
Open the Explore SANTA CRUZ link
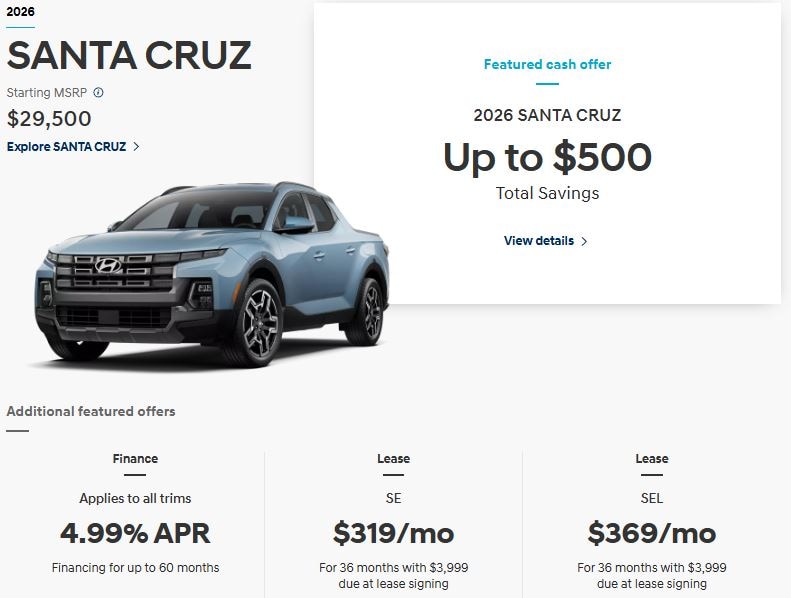[67, 147]
